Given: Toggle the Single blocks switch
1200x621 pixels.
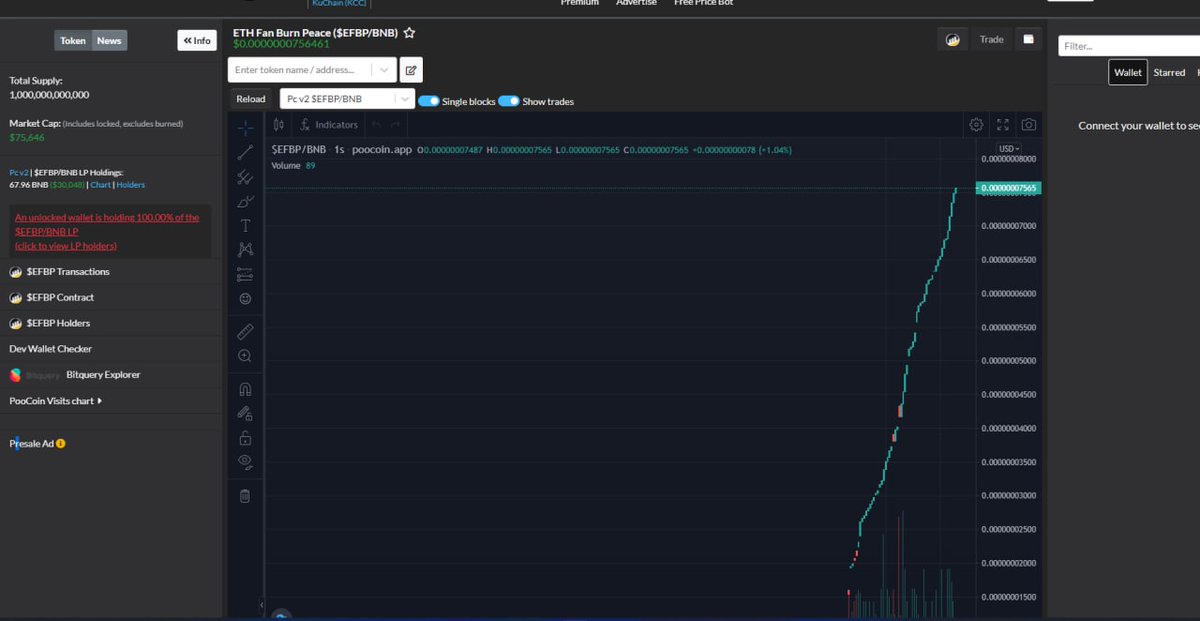Looking at the screenshot, I should pyautogui.click(x=429, y=101).
